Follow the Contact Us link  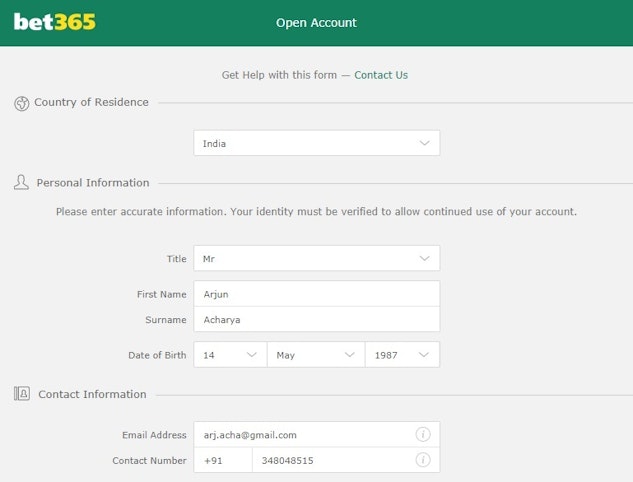(x=381, y=75)
